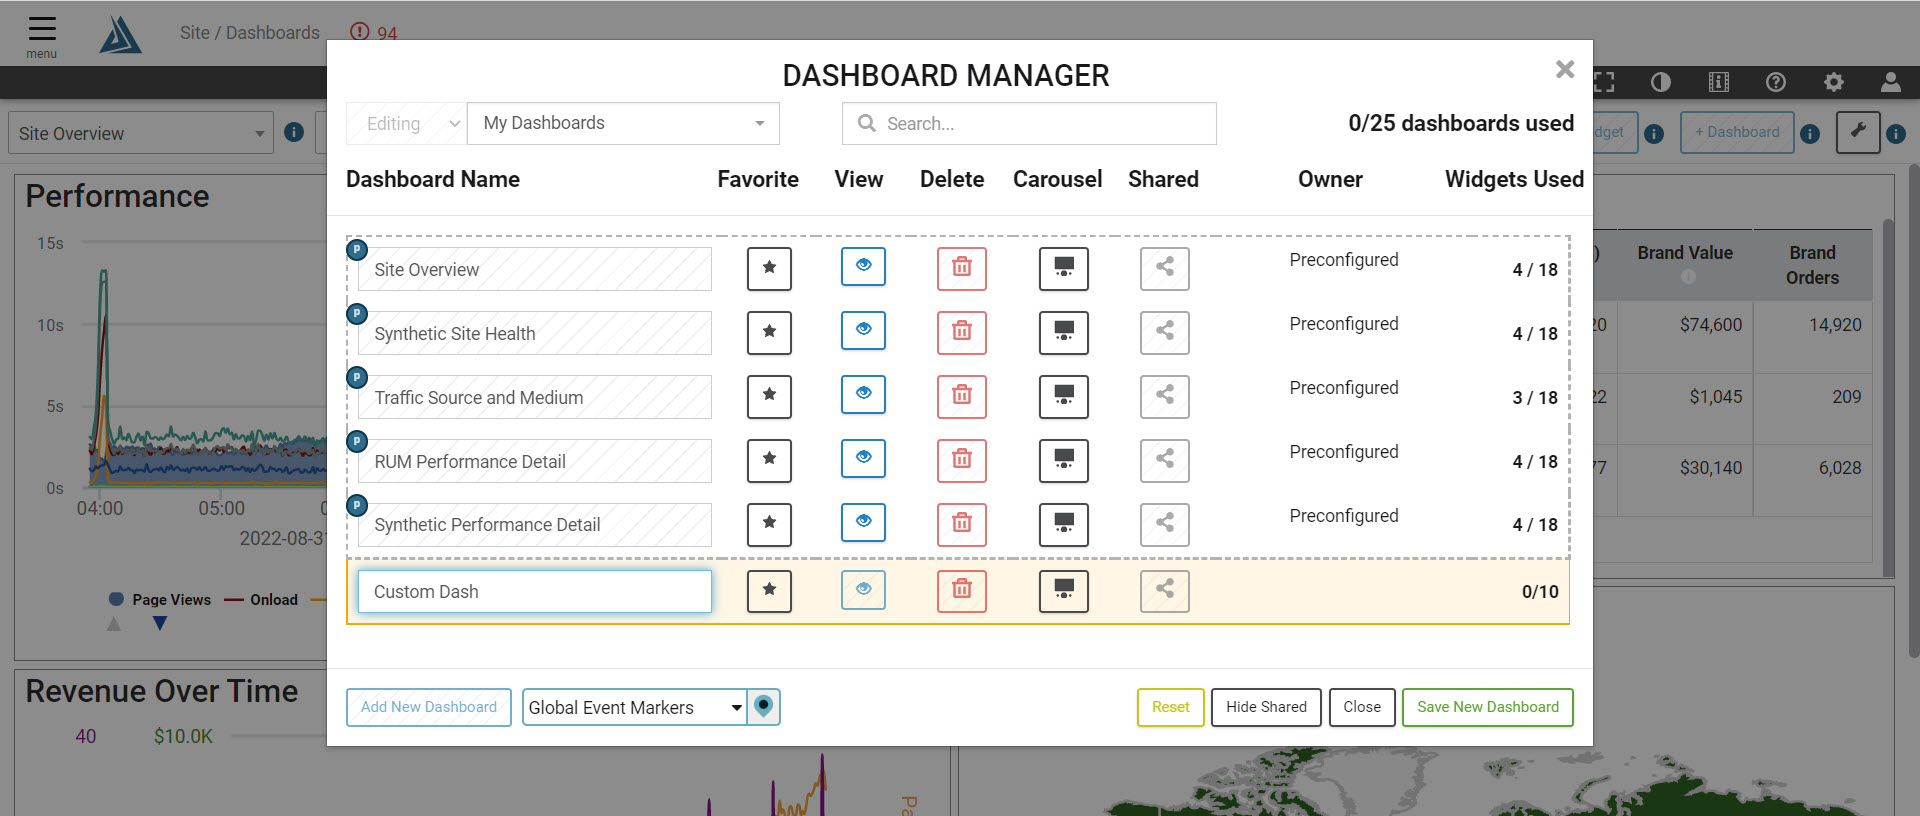Share the RUM Performance Detail dashboard
The image size is (1920, 816).
1164,460
